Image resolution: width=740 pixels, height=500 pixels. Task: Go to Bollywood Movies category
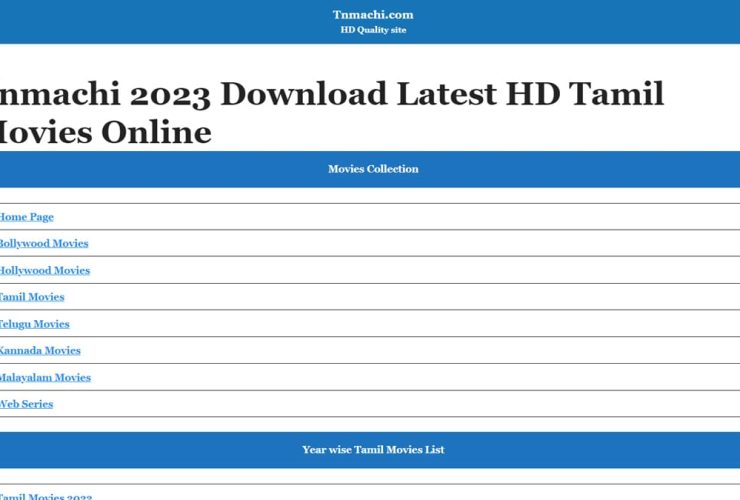click(44, 244)
